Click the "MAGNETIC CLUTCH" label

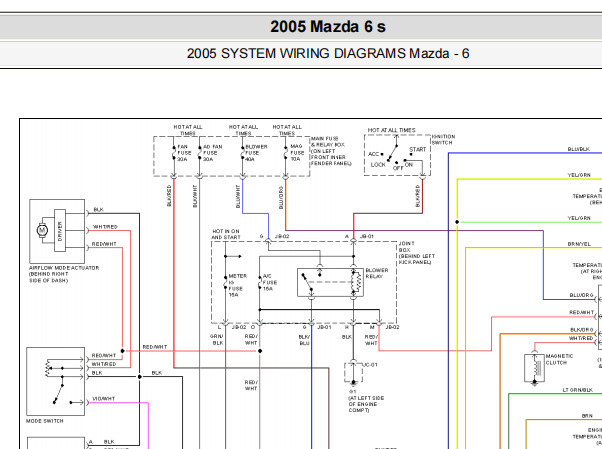pyautogui.click(x=559, y=359)
